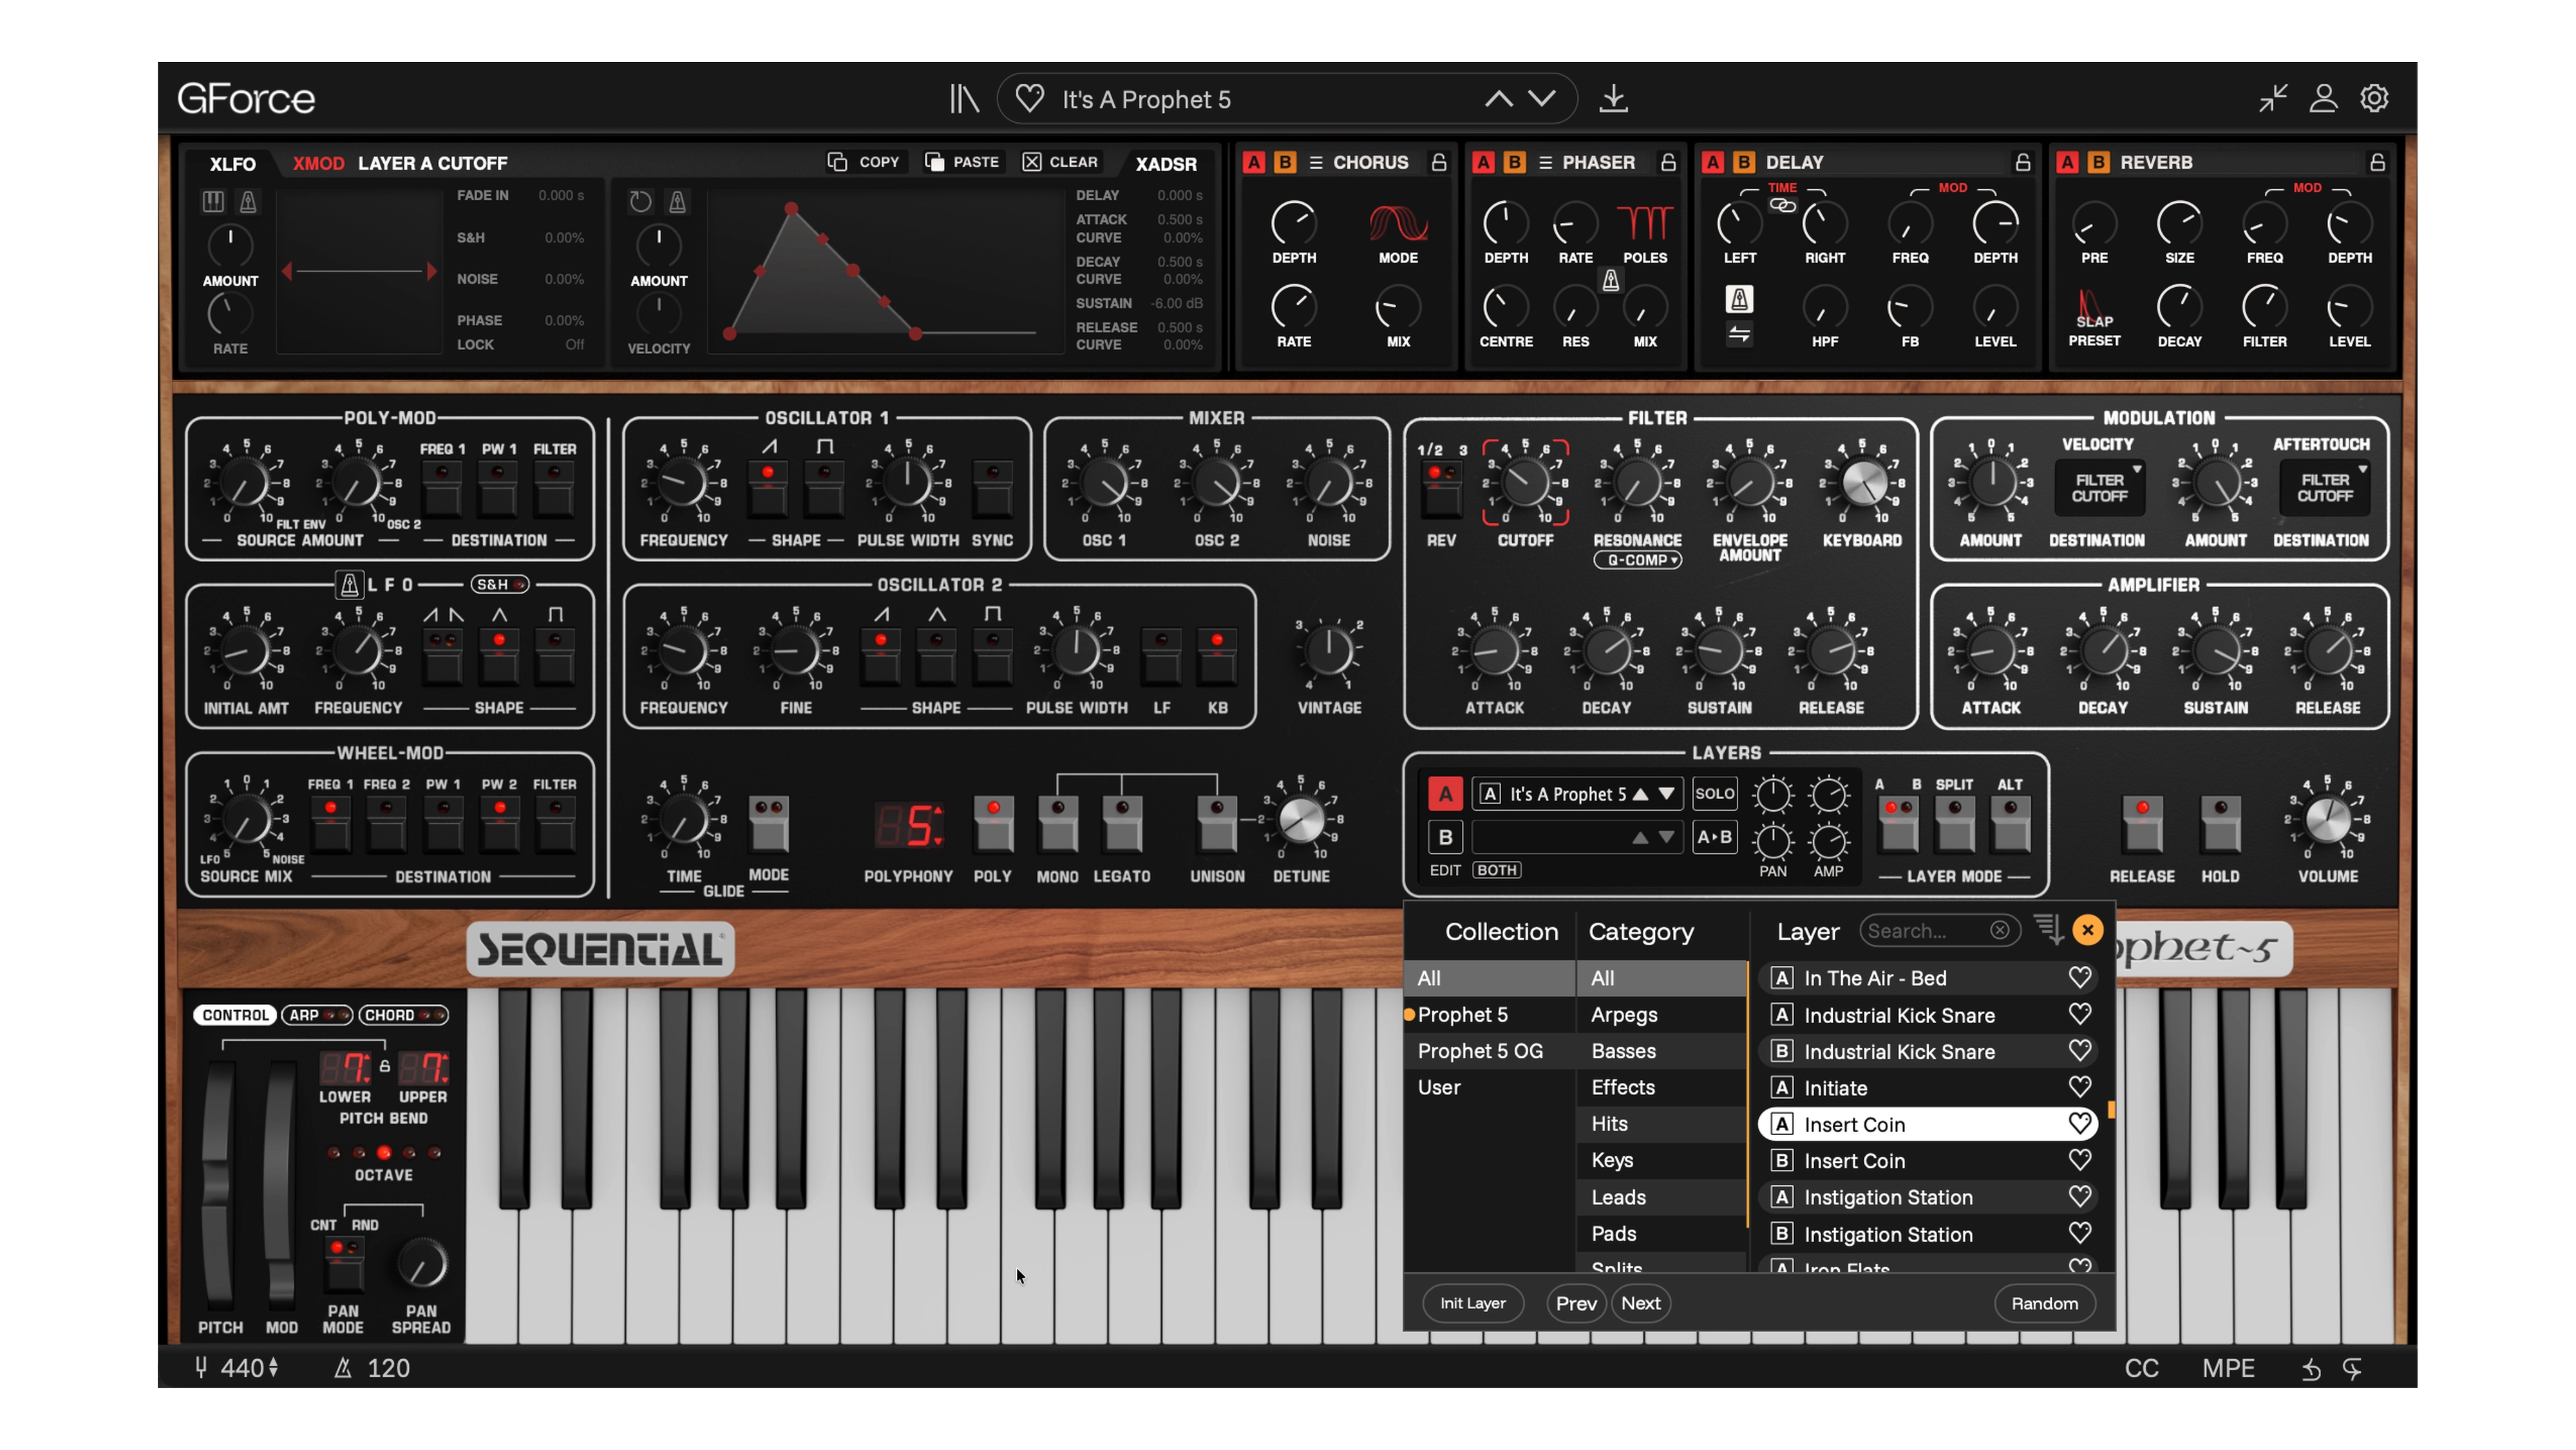Click the MOD wheel
This screenshot has width=2576, height=1450.
280,1185
